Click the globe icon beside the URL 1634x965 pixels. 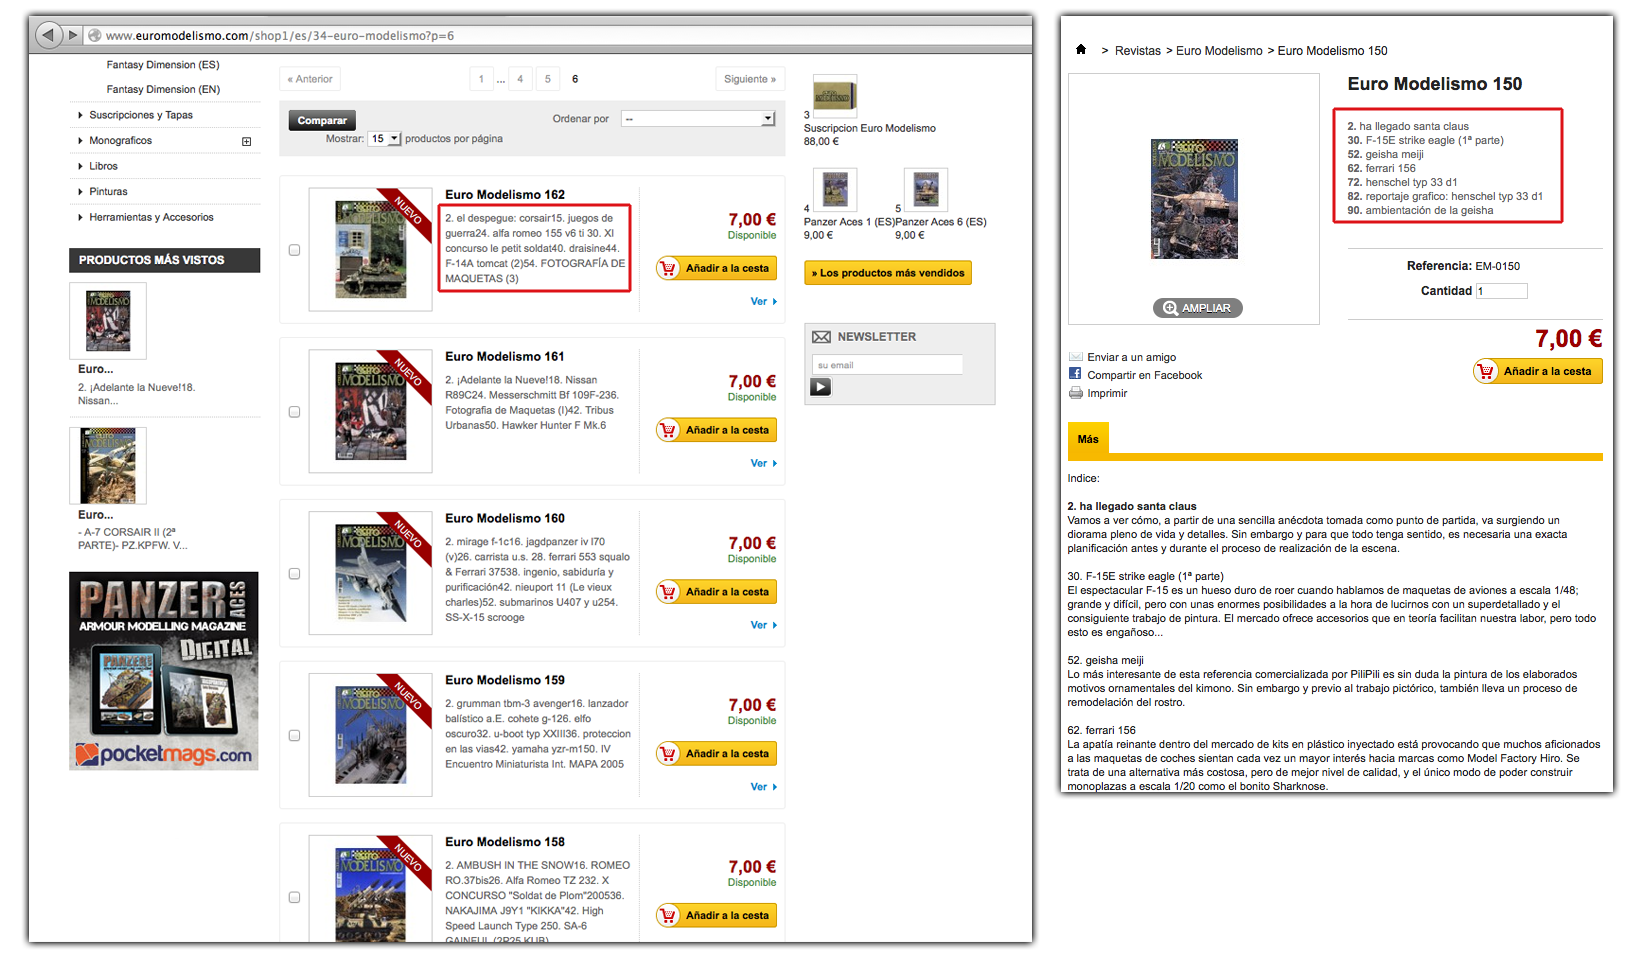tap(95, 35)
